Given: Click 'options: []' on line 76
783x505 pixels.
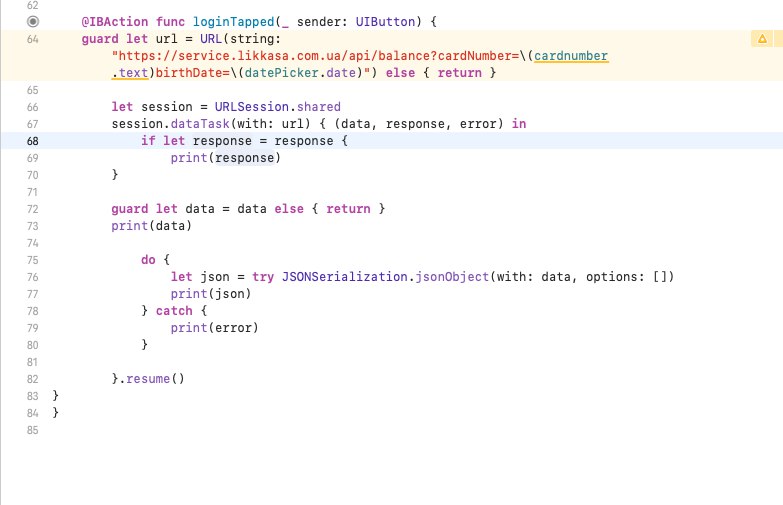Looking at the screenshot, I should click(x=626, y=277).
